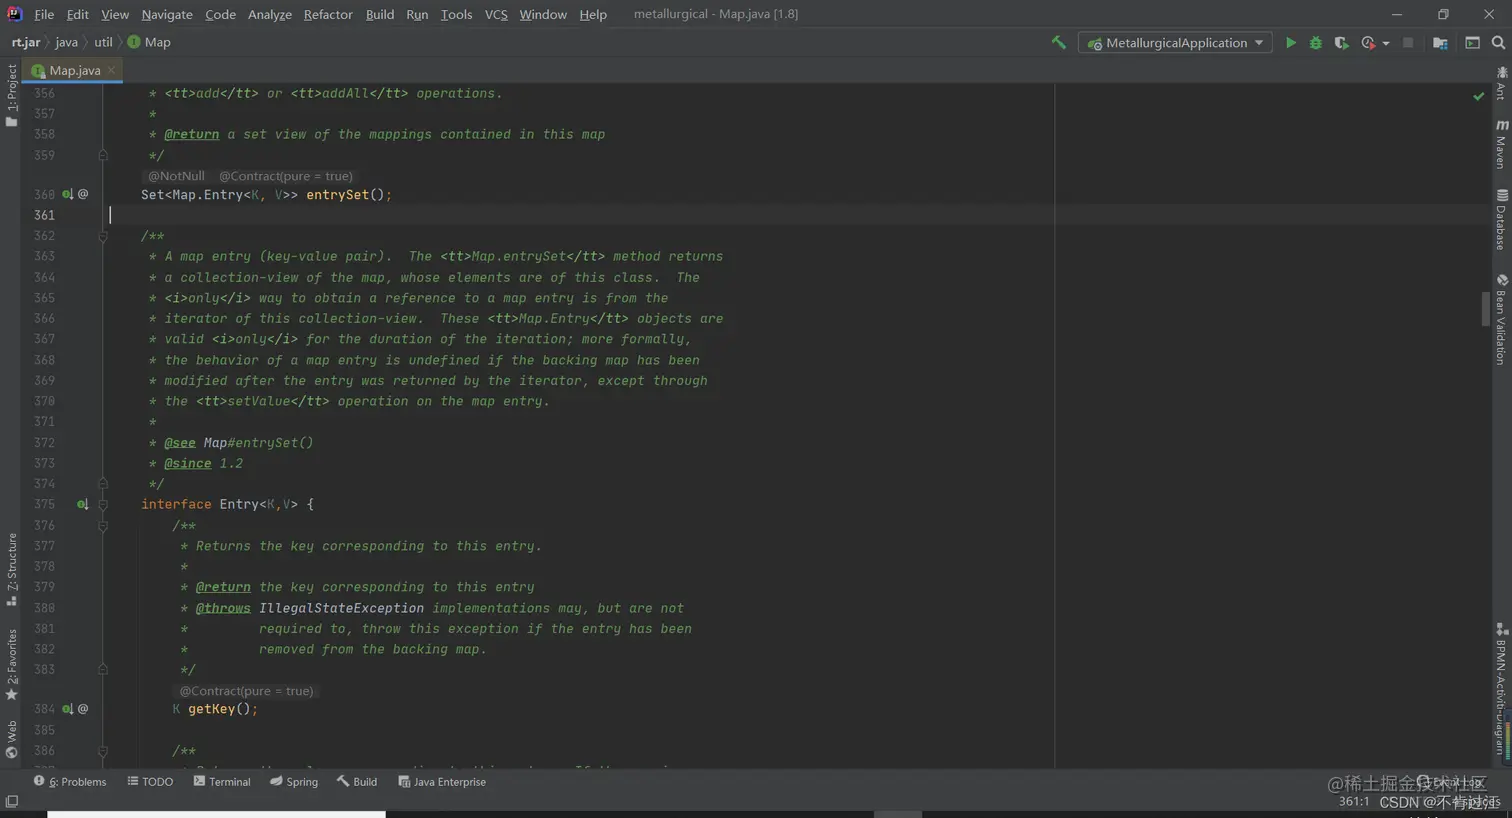Collapse the Javadoc fold marker at line 376
Screen dimensions: 1512x818
[102, 525]
